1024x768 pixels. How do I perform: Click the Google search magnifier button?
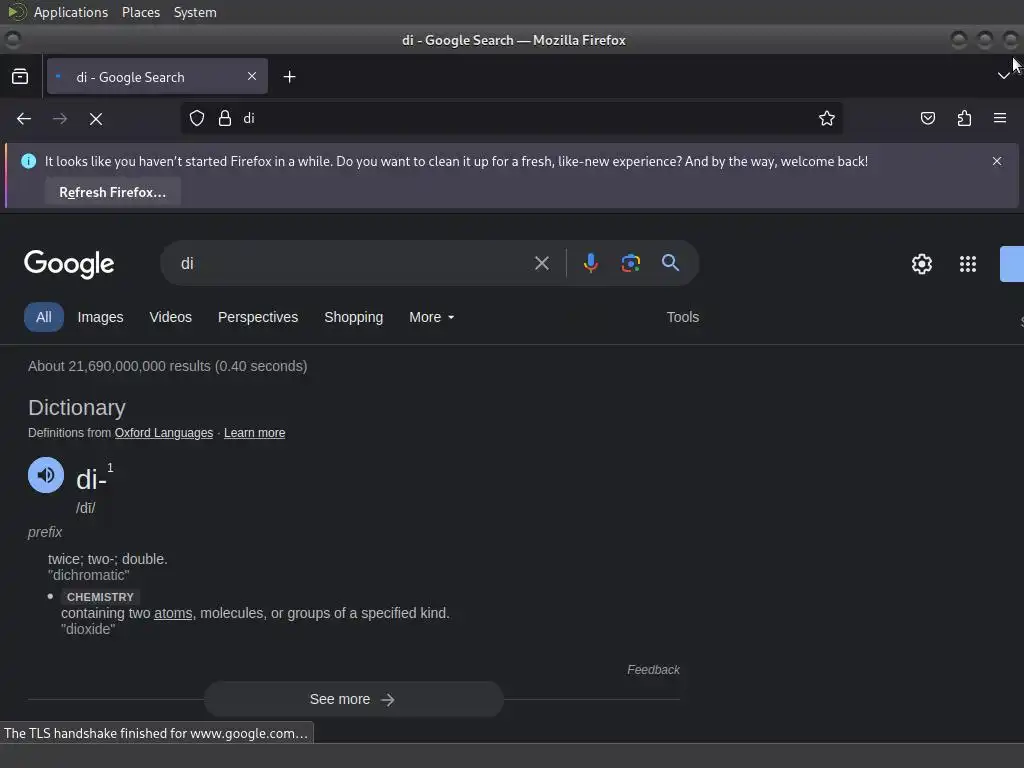tap(670, 263)
